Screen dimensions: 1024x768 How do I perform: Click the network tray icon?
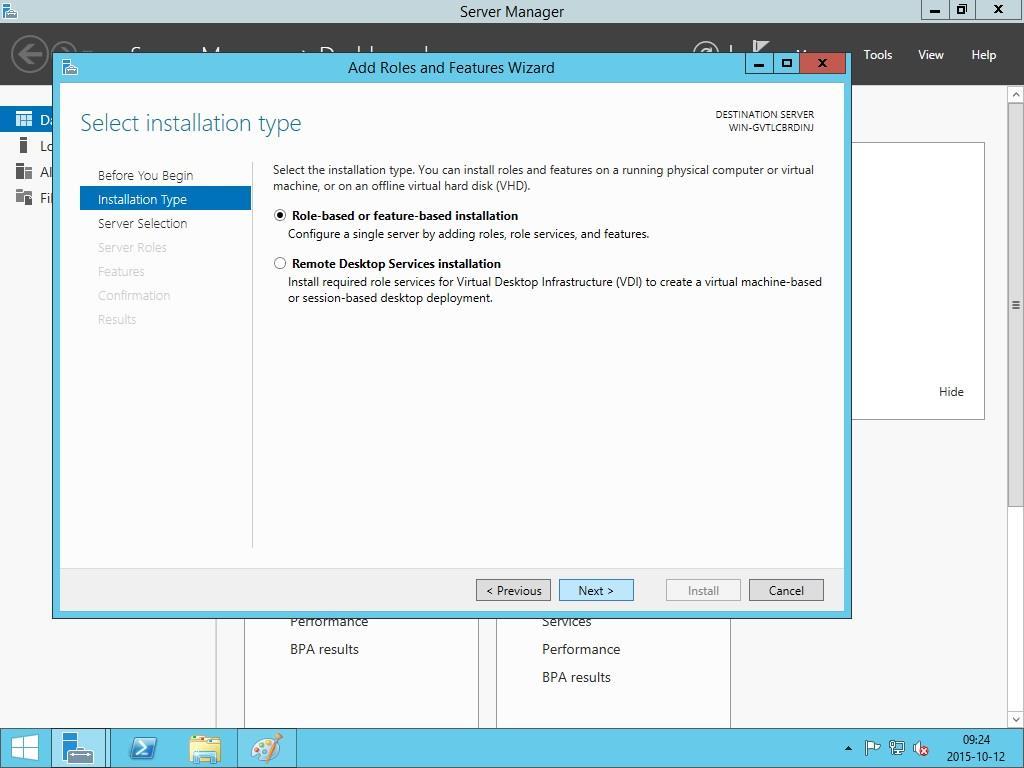click(x=897, y=748)
